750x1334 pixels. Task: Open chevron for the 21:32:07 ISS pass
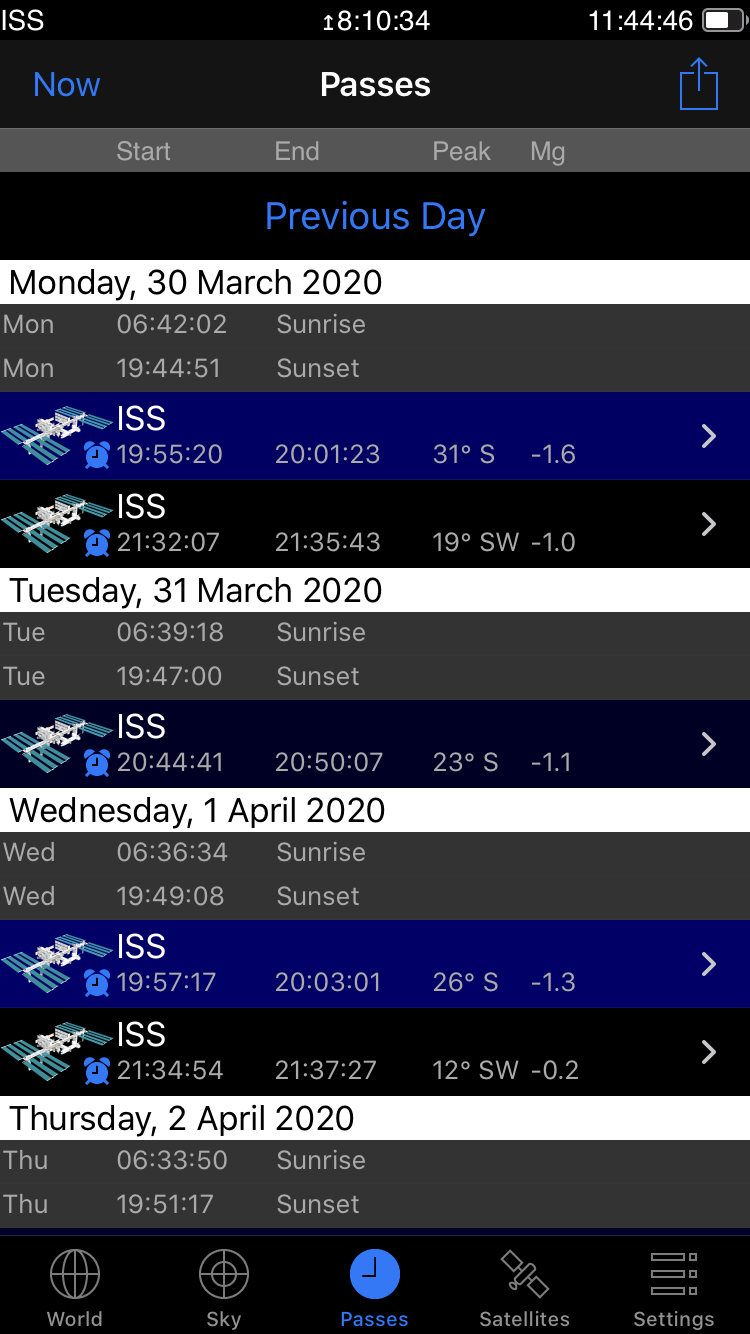pos(709,524)
